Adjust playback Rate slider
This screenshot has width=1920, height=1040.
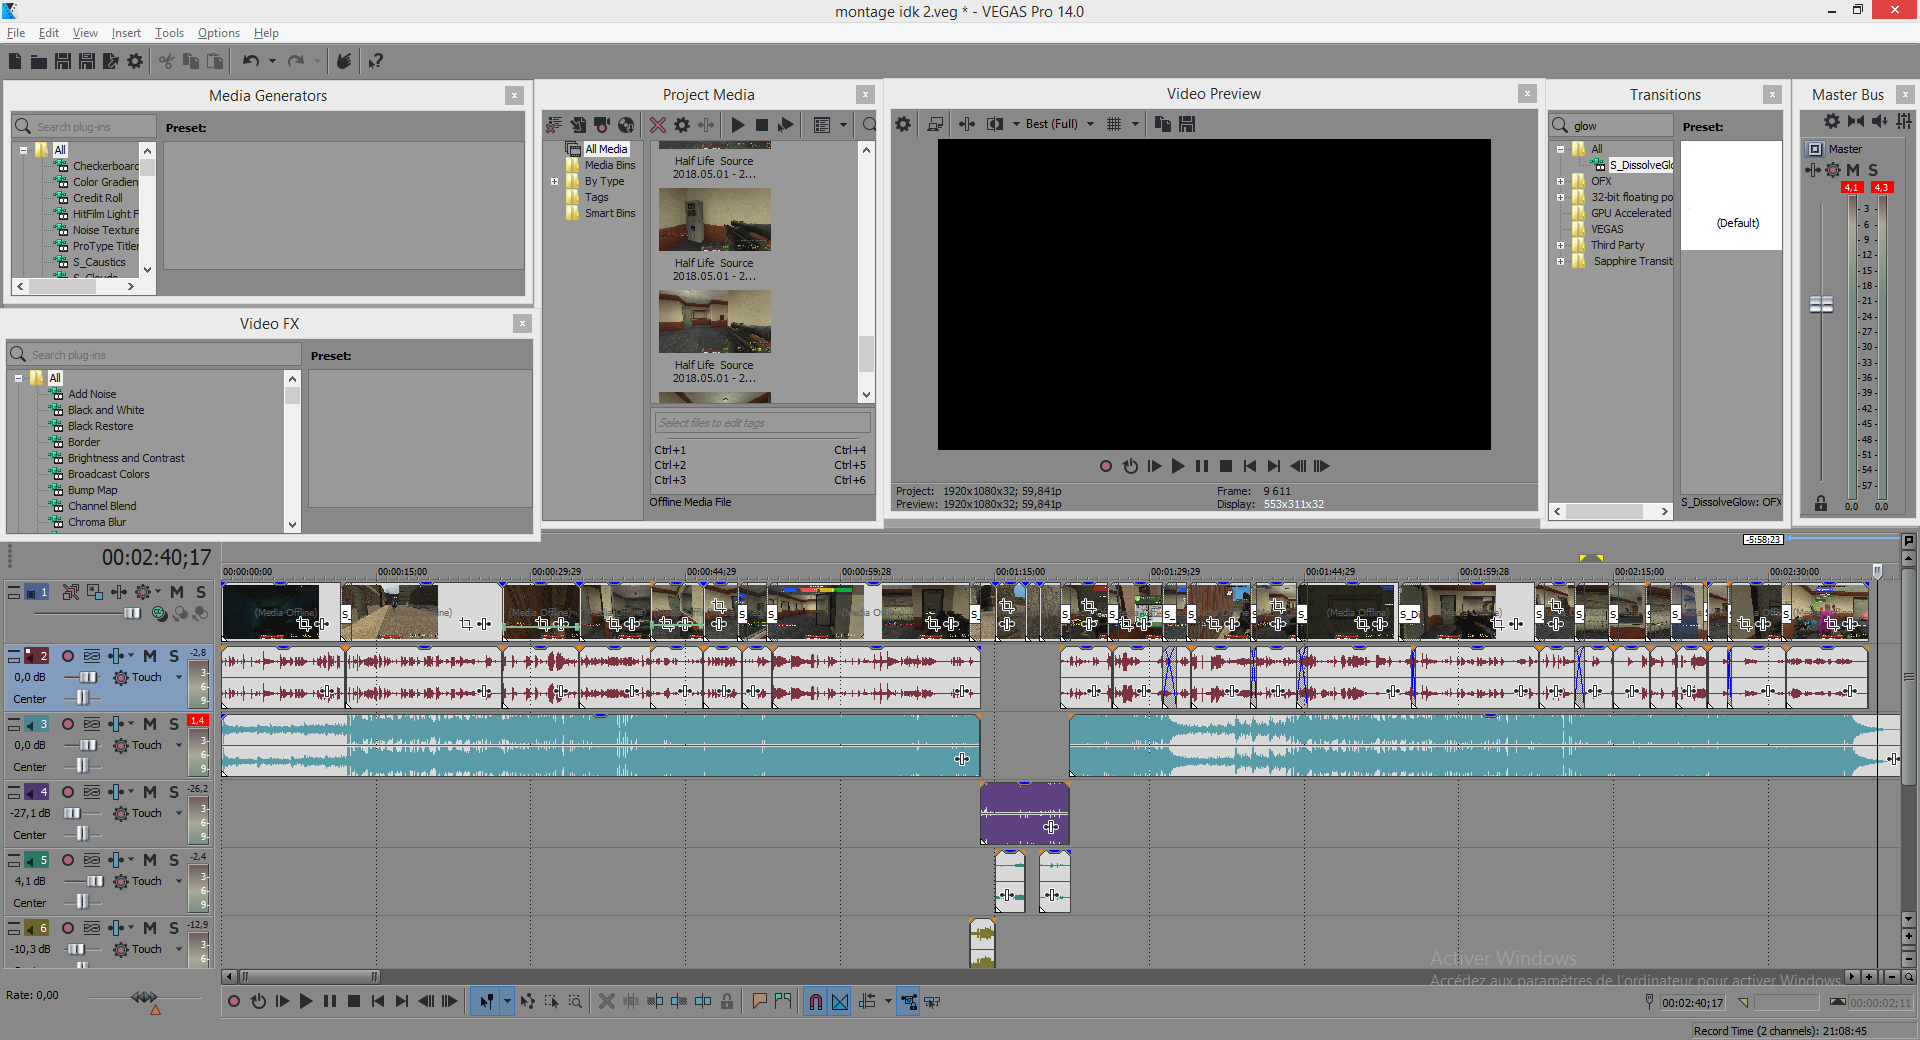click(x=144, y=997)
